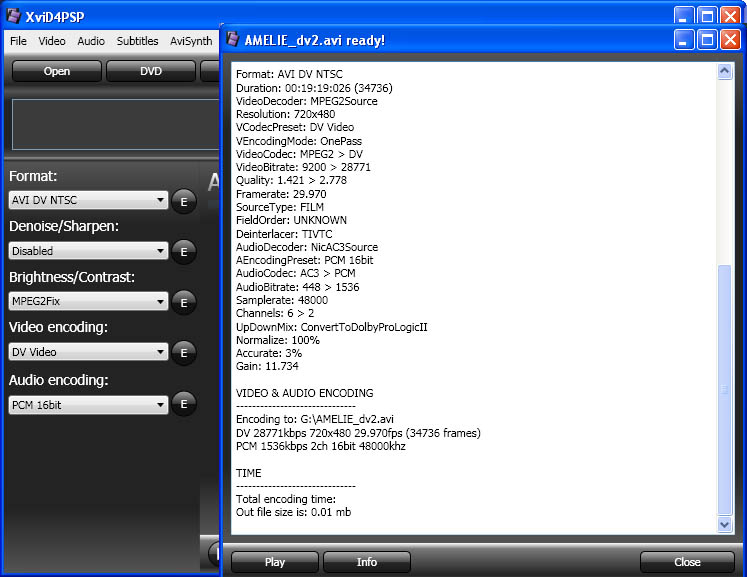
Task: Open the AviSynth menu
Action: (191, 41)
